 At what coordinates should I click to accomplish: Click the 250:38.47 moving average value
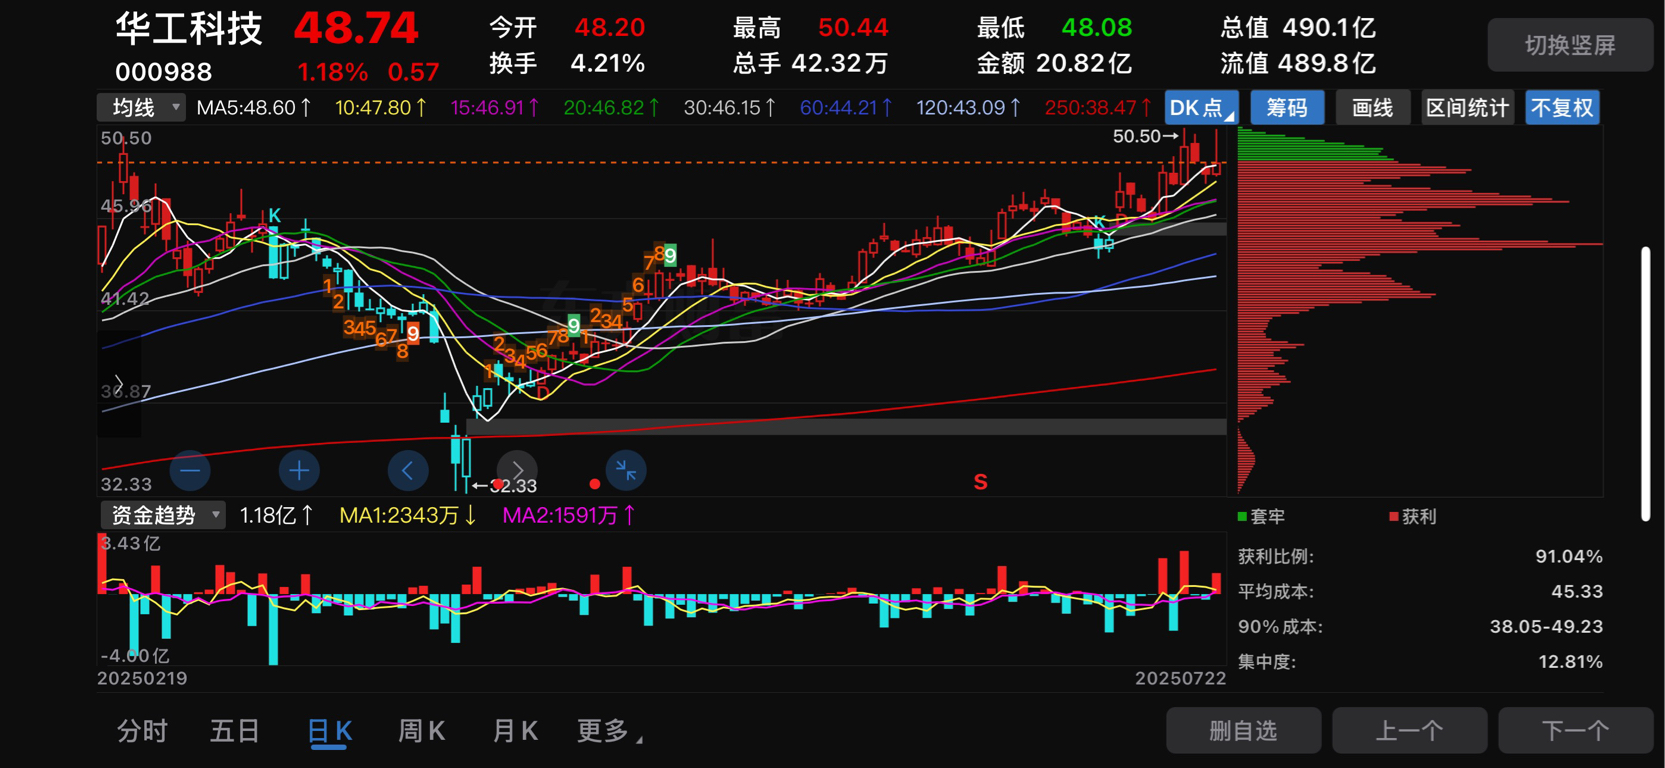pyautogui.click(x=1098, y=107)
